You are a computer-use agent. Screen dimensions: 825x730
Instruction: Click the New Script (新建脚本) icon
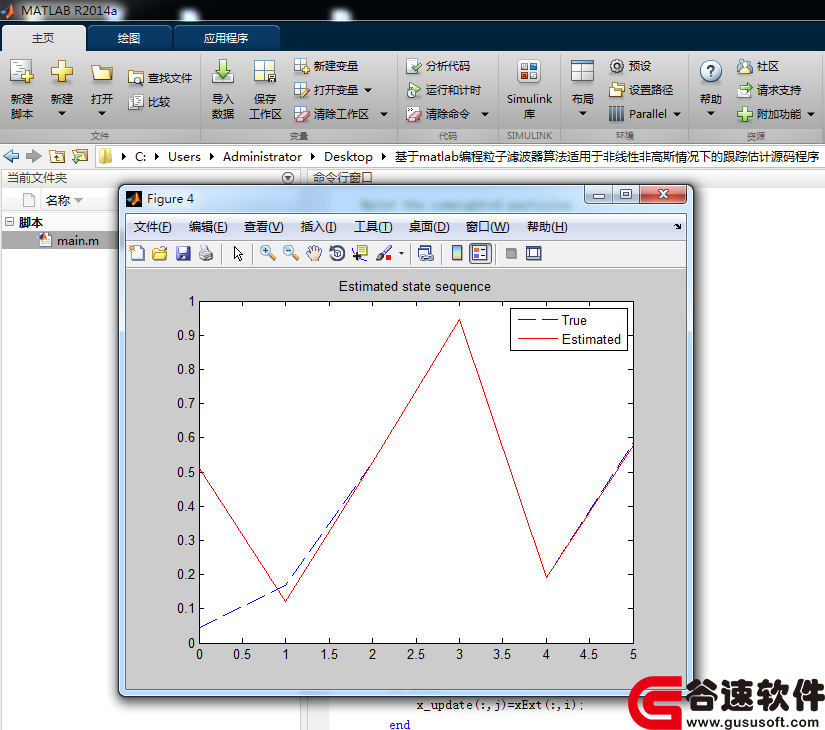point(22,72)
